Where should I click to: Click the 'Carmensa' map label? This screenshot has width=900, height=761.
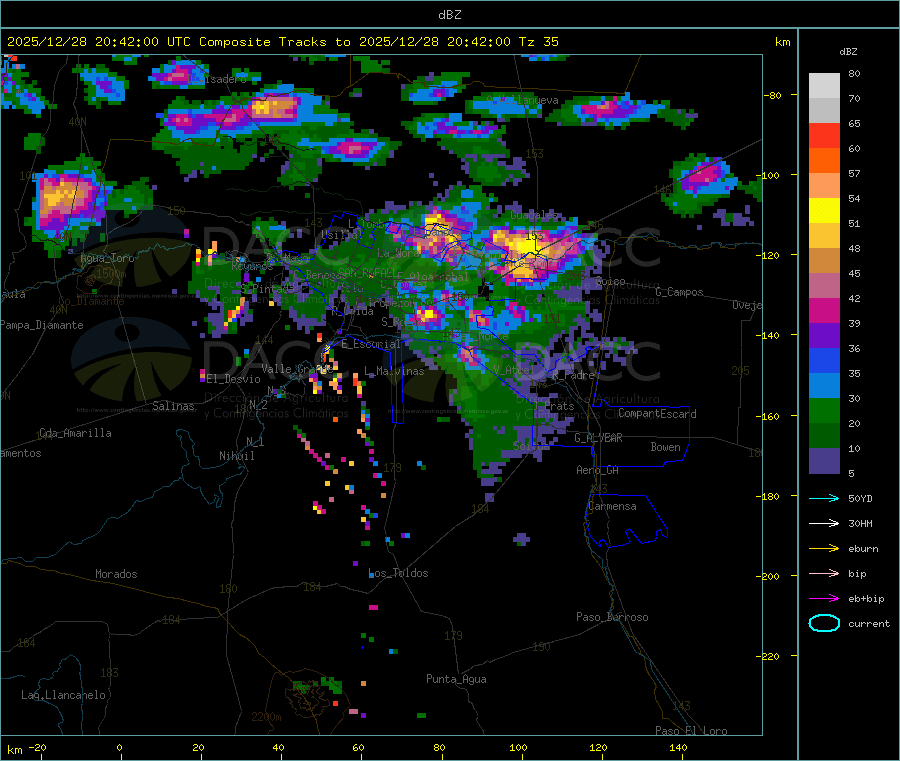(612, 506)
